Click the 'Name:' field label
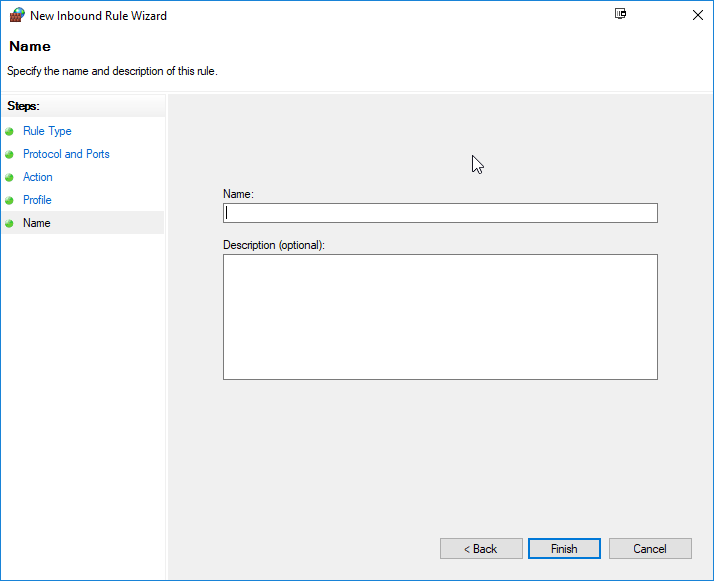The image size is (714, 581). [x=238, y=194]
